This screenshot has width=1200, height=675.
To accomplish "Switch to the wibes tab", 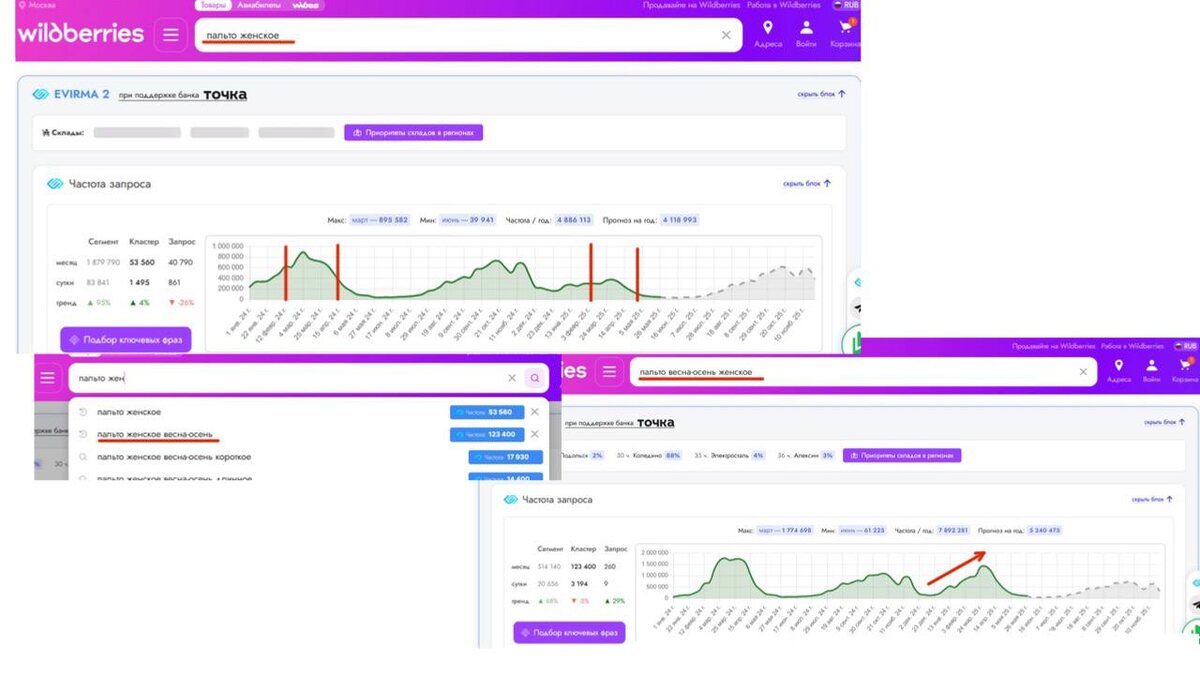I will pyautogui.click(x=305, y=5).
